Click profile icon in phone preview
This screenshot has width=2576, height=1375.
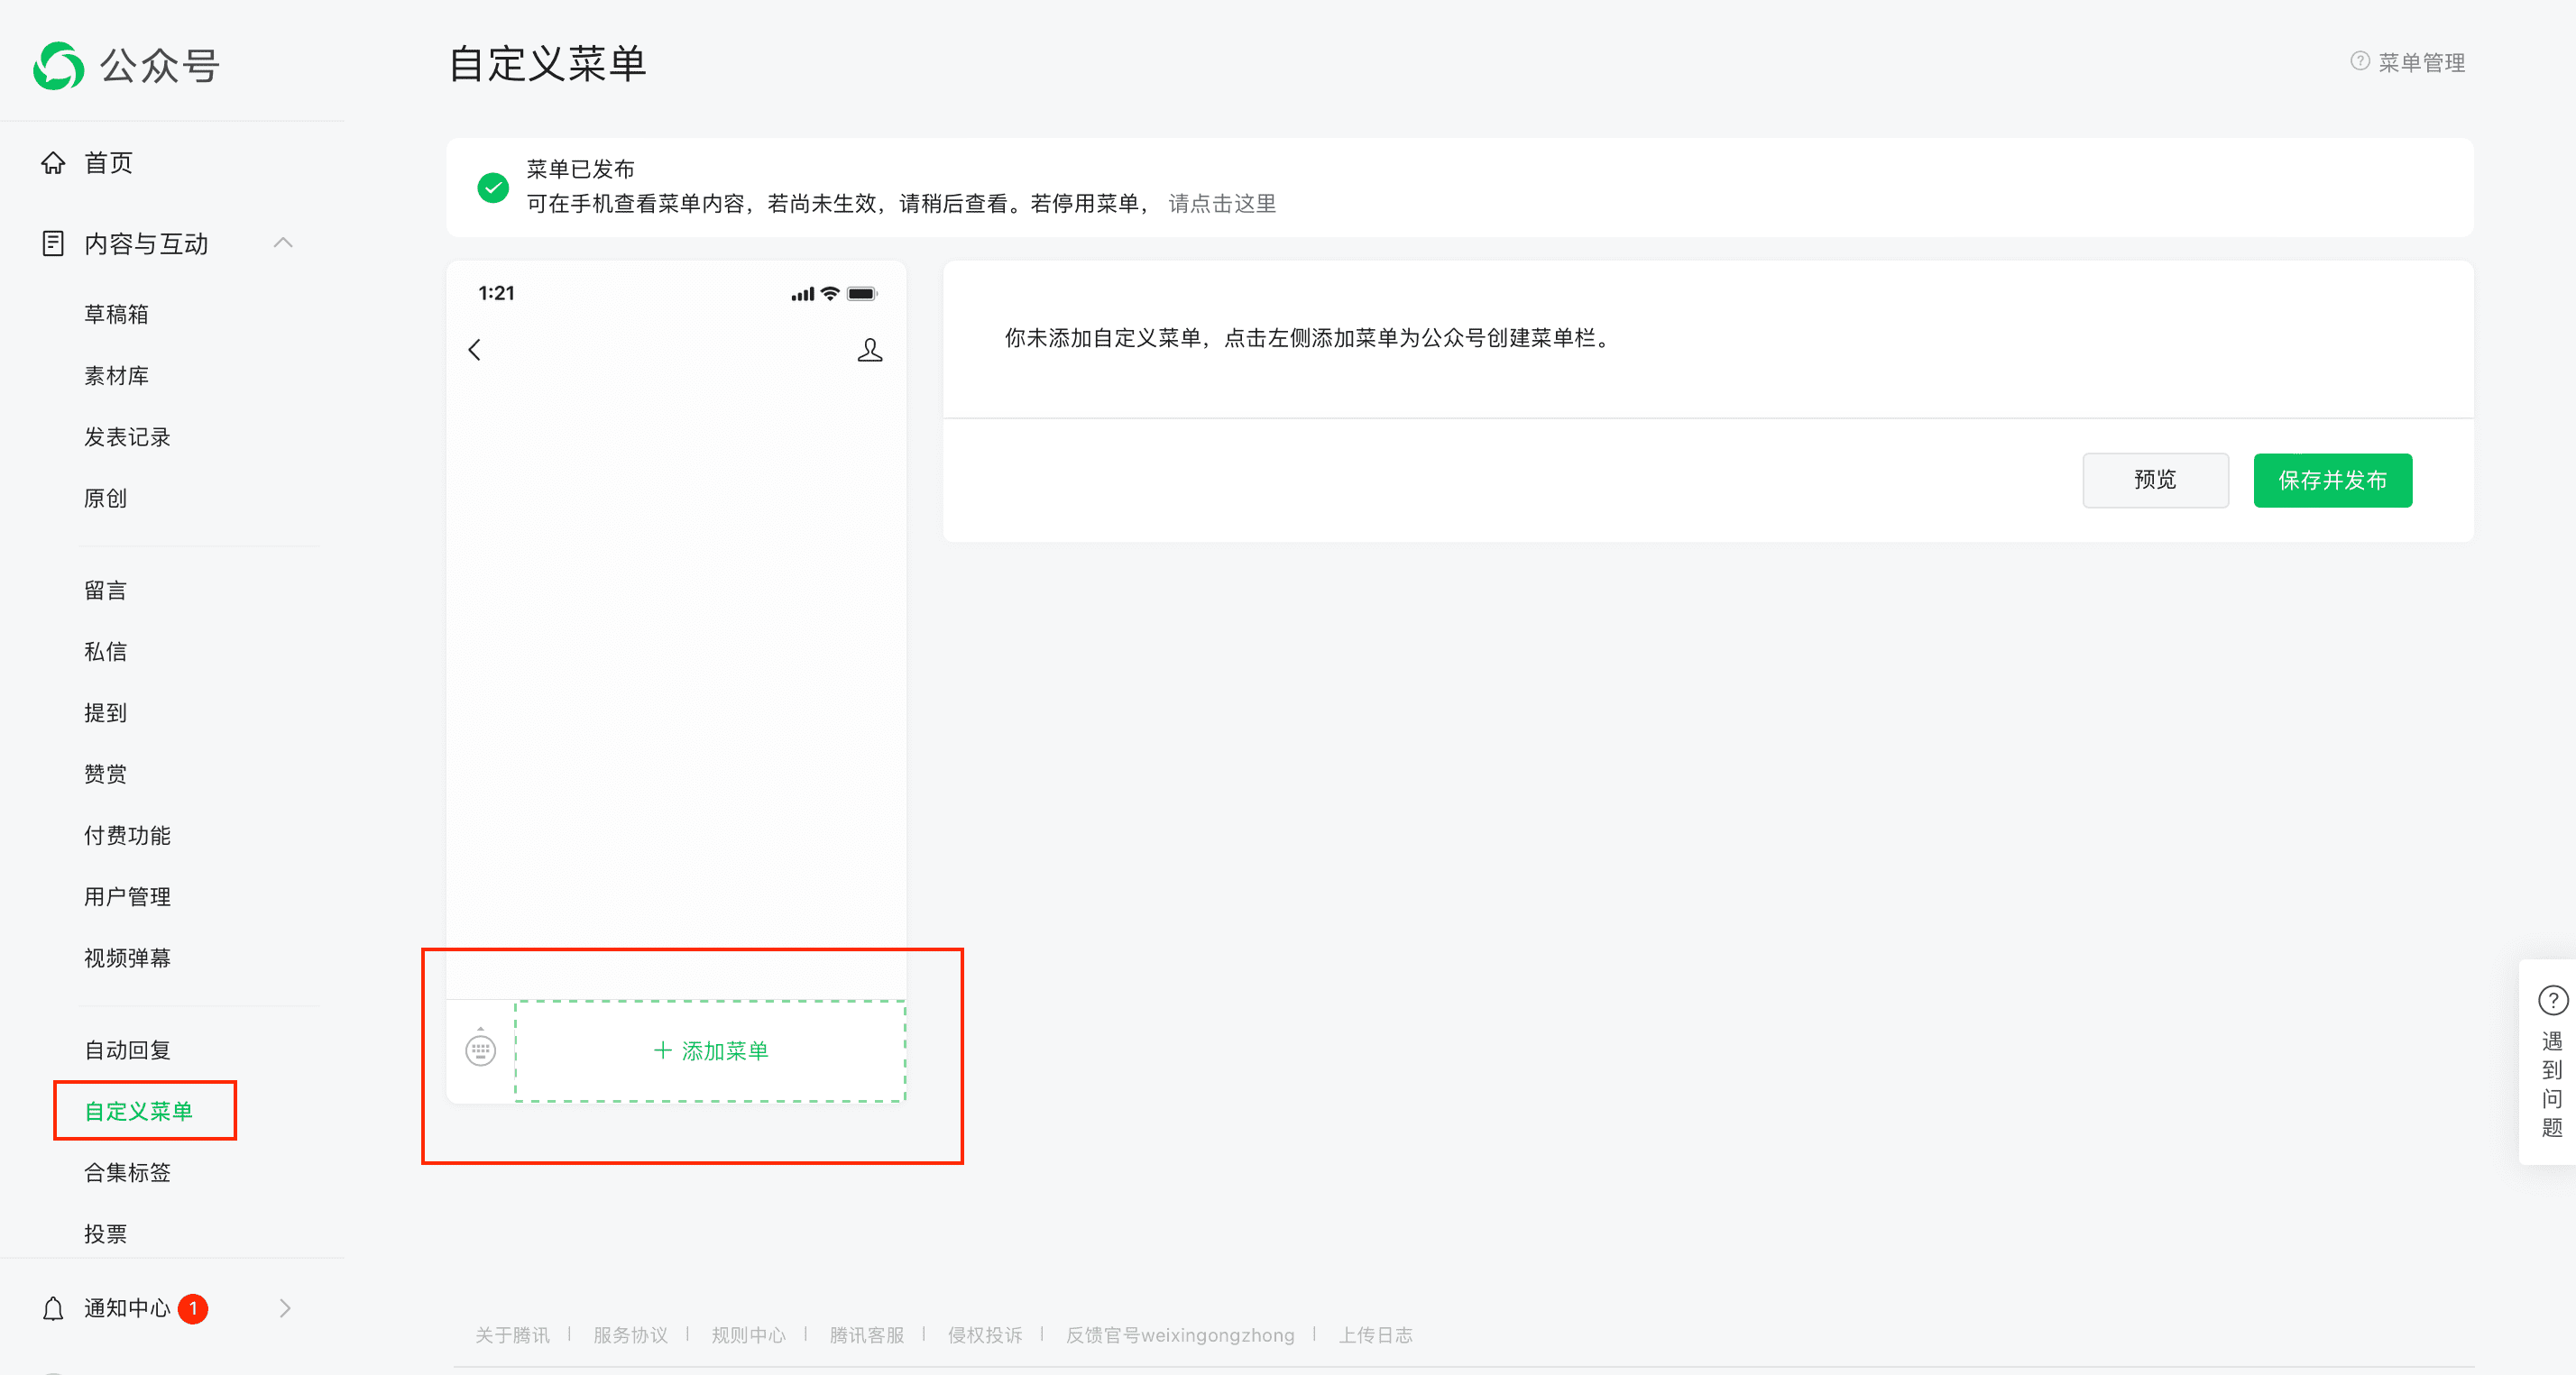[x=870, y=350]
